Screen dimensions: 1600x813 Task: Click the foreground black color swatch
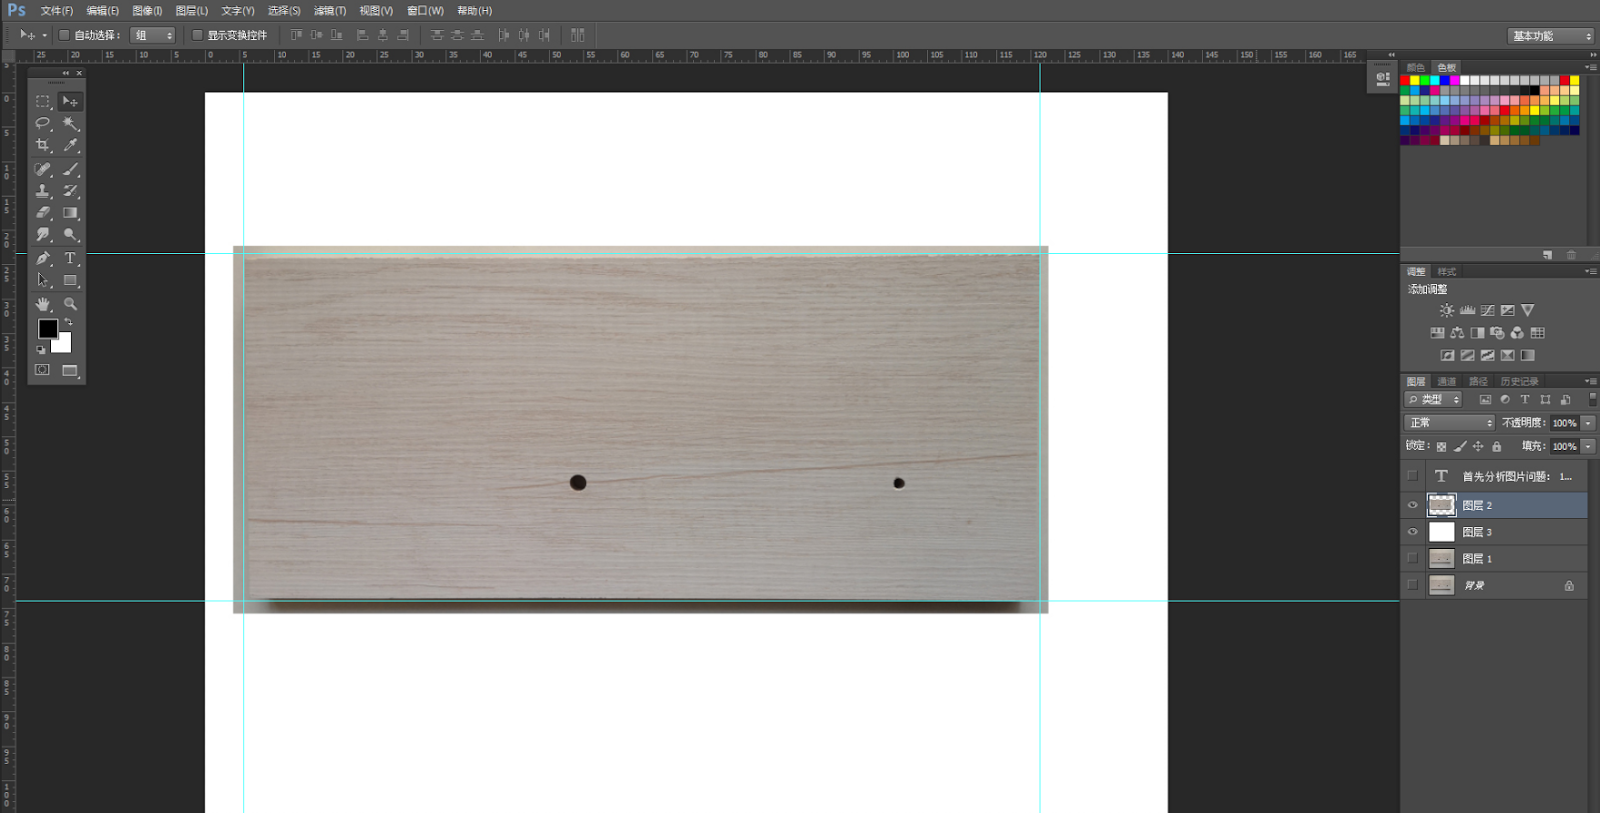[x=47, y=328]
